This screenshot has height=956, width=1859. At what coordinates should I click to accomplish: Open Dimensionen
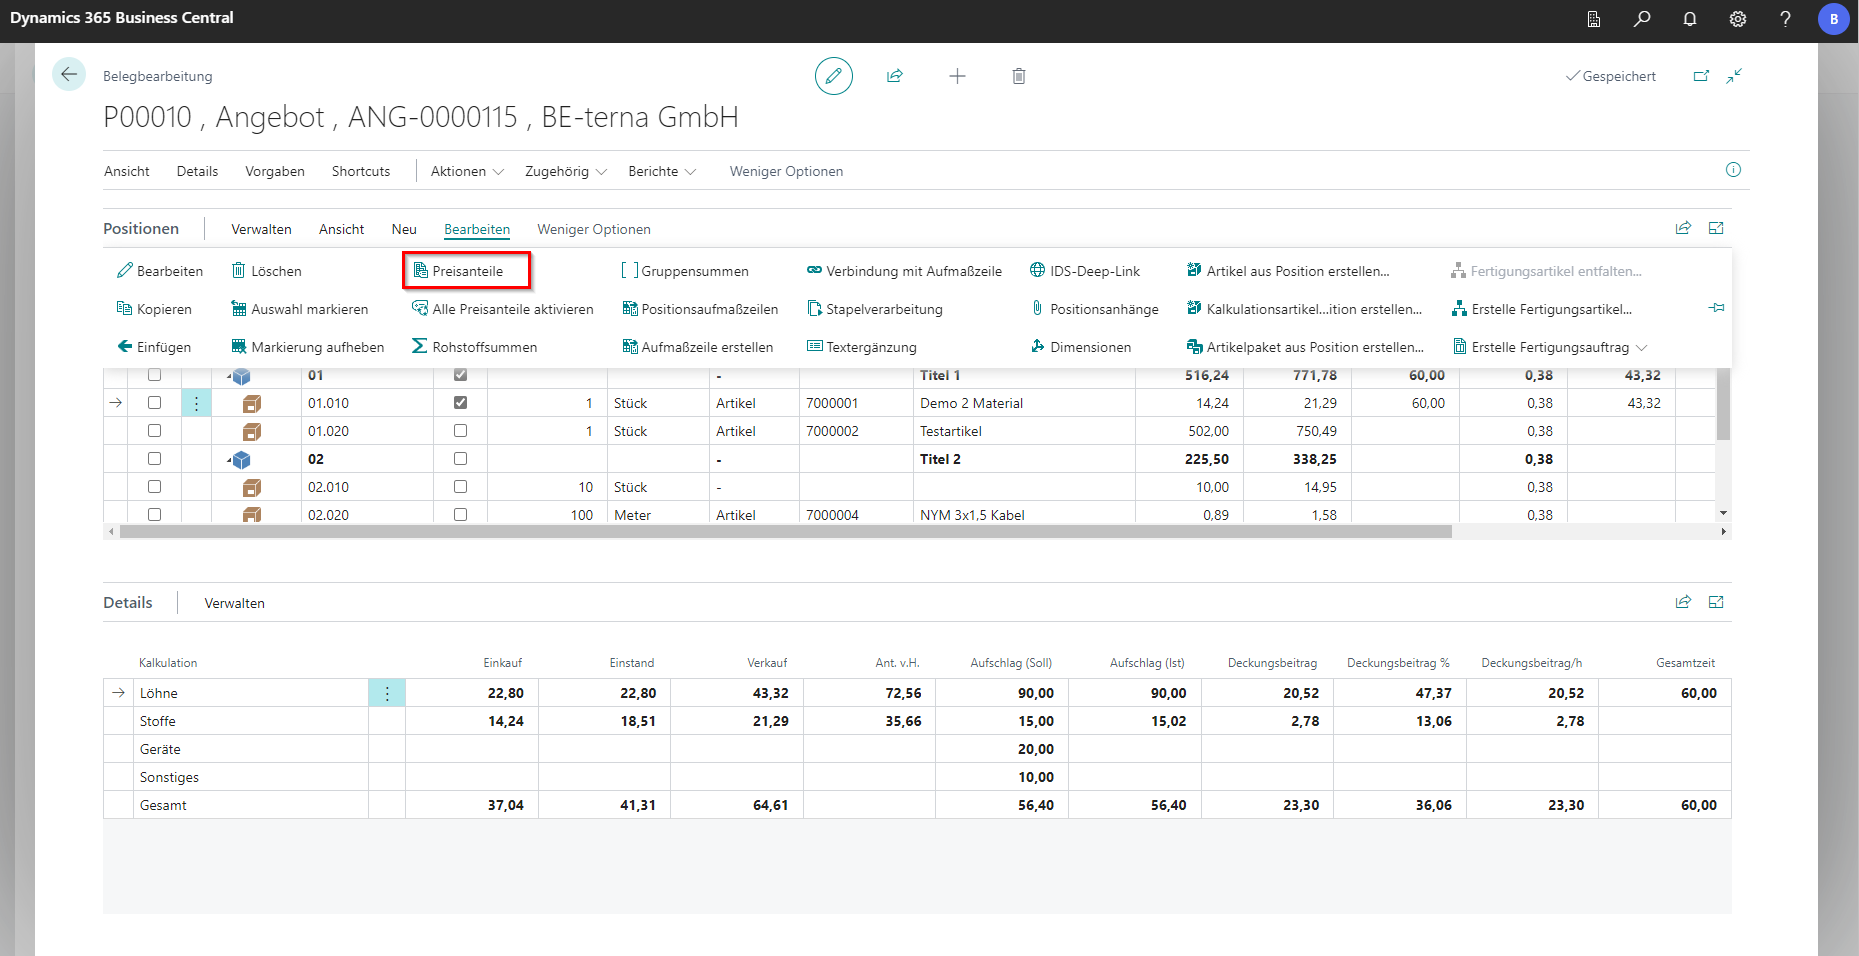[x=1081, y=347]
